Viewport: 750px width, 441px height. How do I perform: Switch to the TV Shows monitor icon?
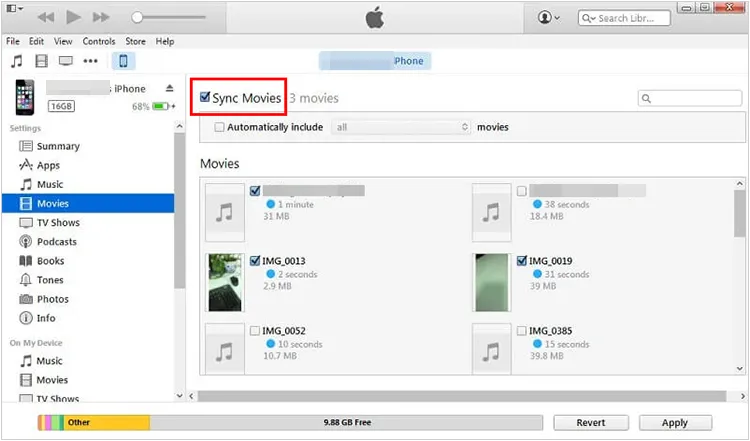[x=66, y=61]
